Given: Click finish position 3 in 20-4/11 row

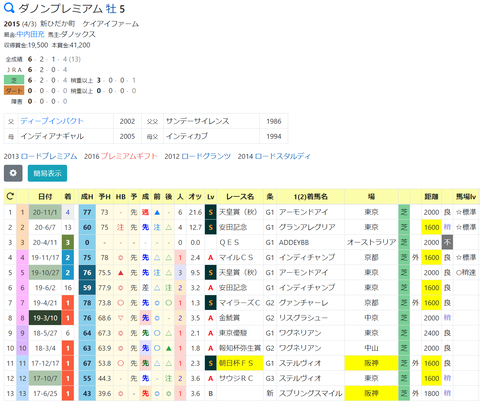Looking at the screenshot, I should tap(68, 242).
